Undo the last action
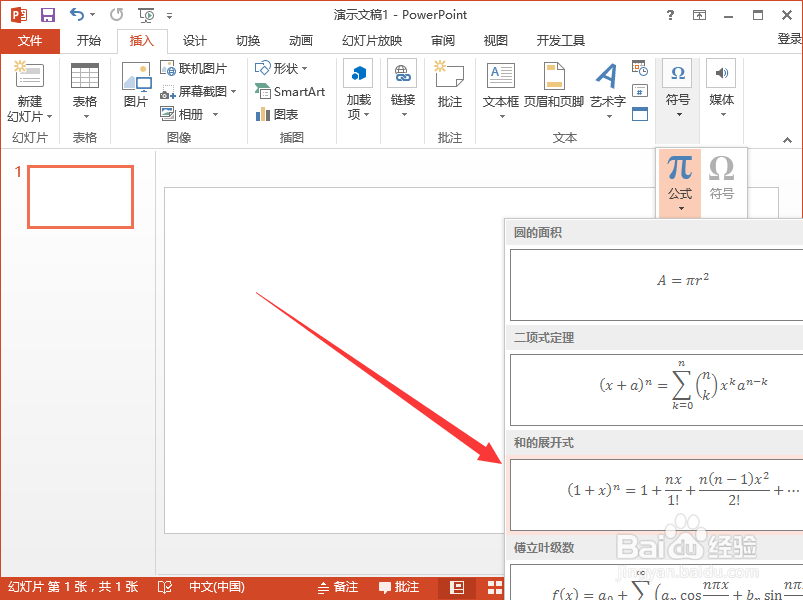Screen dimensions: 803x600 pyautogui.click(x=77, y=15)
